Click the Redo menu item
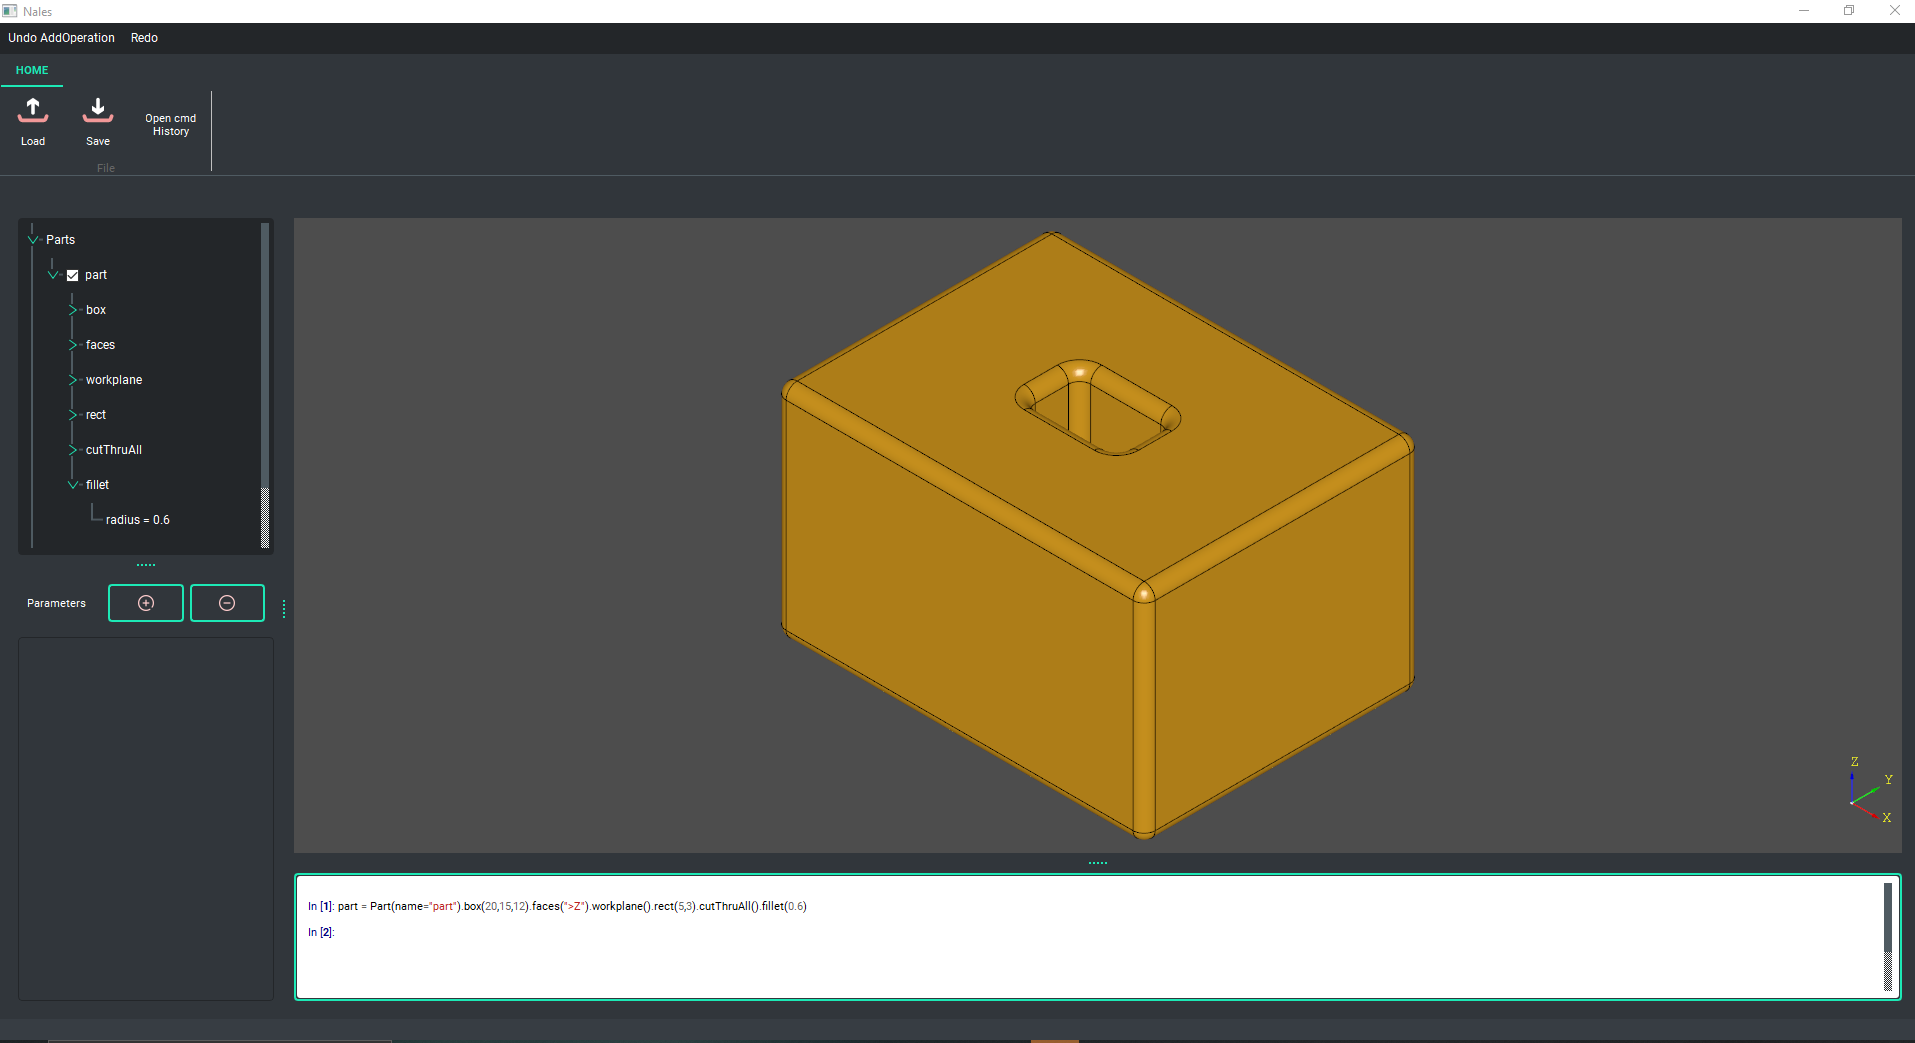Viewport: 1915px width, 1043px height. coord(144,38)
